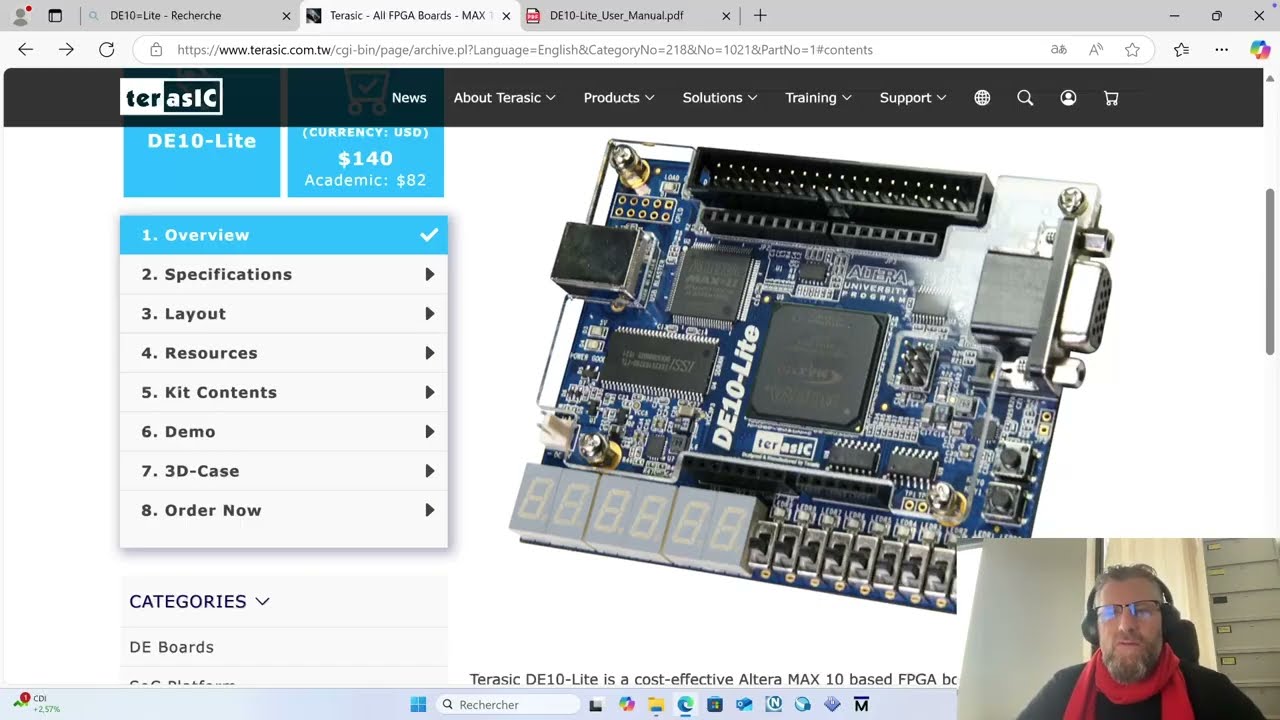Open Microsoft Store from taskbar
Image resolution: width=1280 pixels, height=720 pixels.
click(x=714, y=704)
